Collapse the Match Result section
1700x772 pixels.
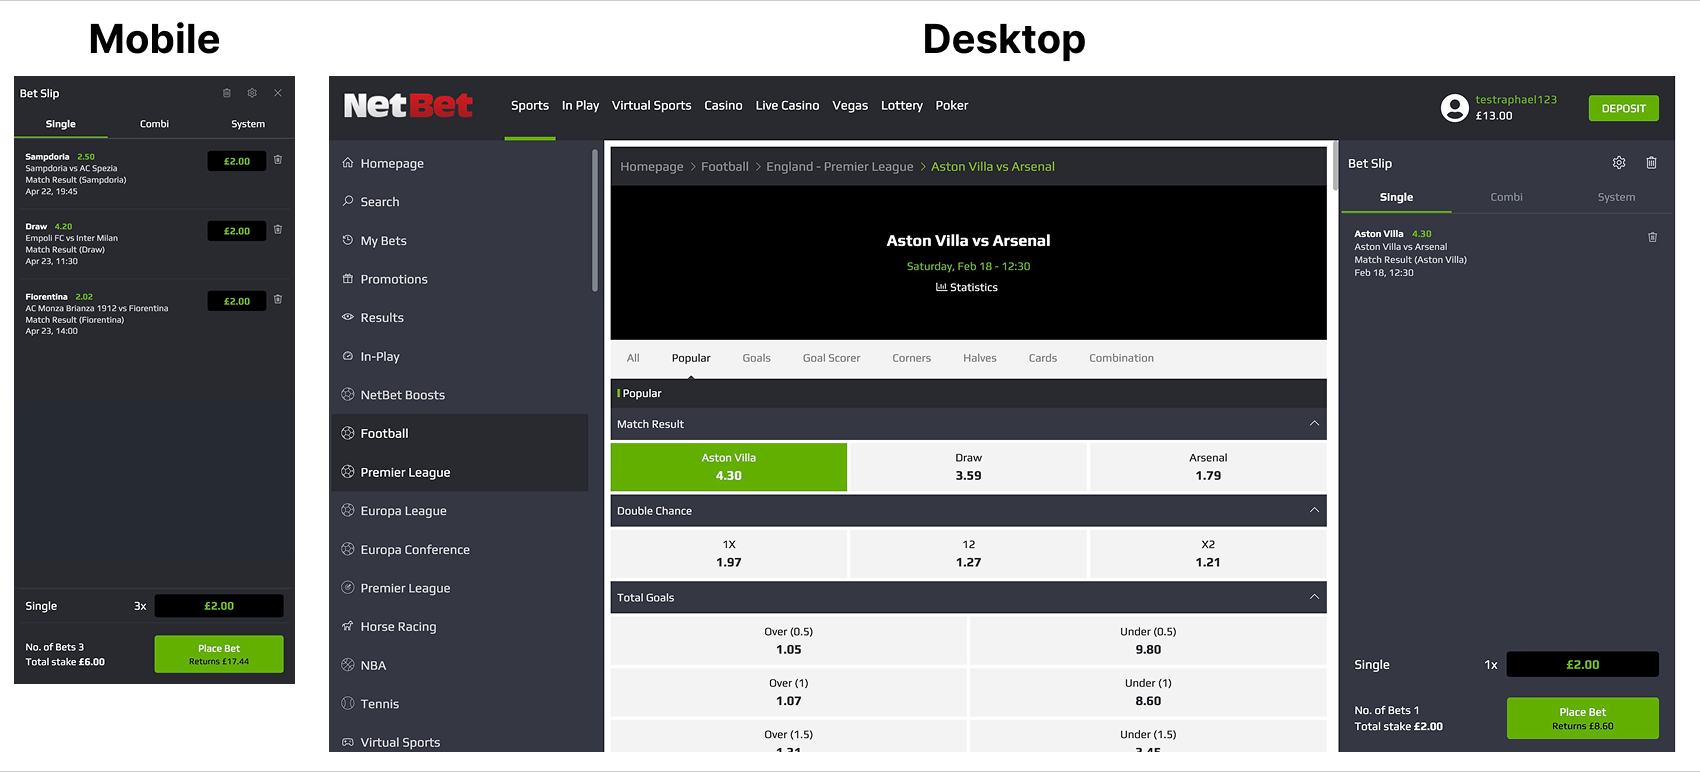pos(1314,424)
